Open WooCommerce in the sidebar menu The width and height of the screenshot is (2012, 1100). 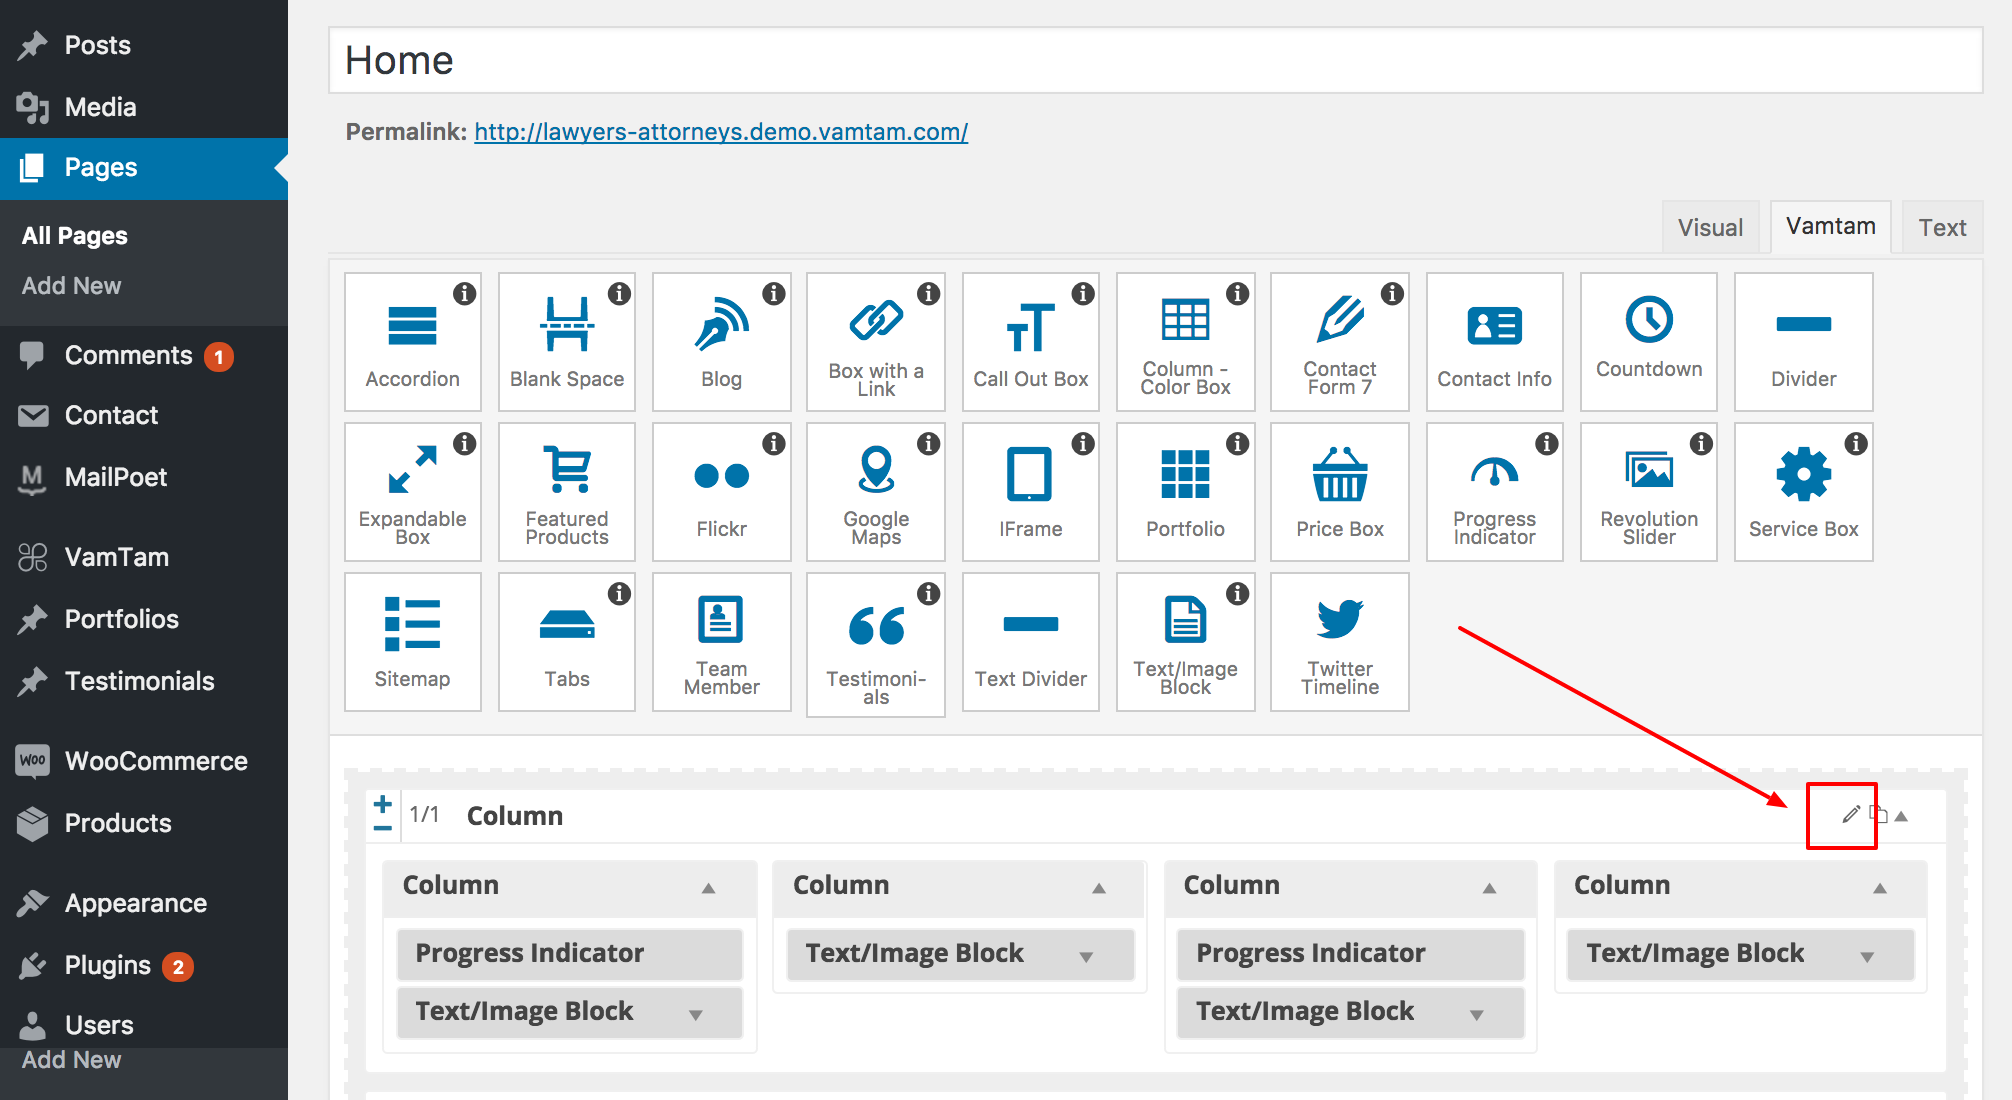pos(156,761)
